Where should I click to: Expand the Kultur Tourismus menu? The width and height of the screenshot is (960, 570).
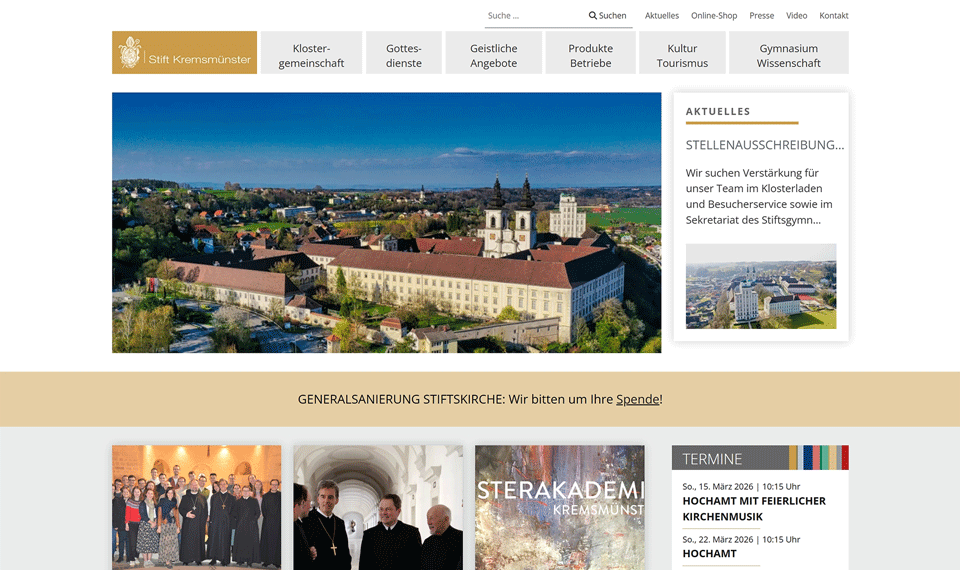[682, 55]
